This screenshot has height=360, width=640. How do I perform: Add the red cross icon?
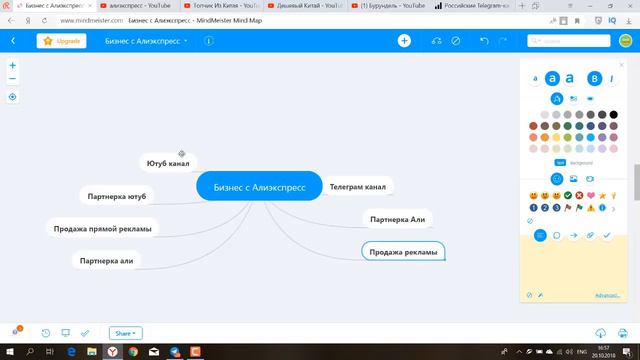[x=579, y=196]
